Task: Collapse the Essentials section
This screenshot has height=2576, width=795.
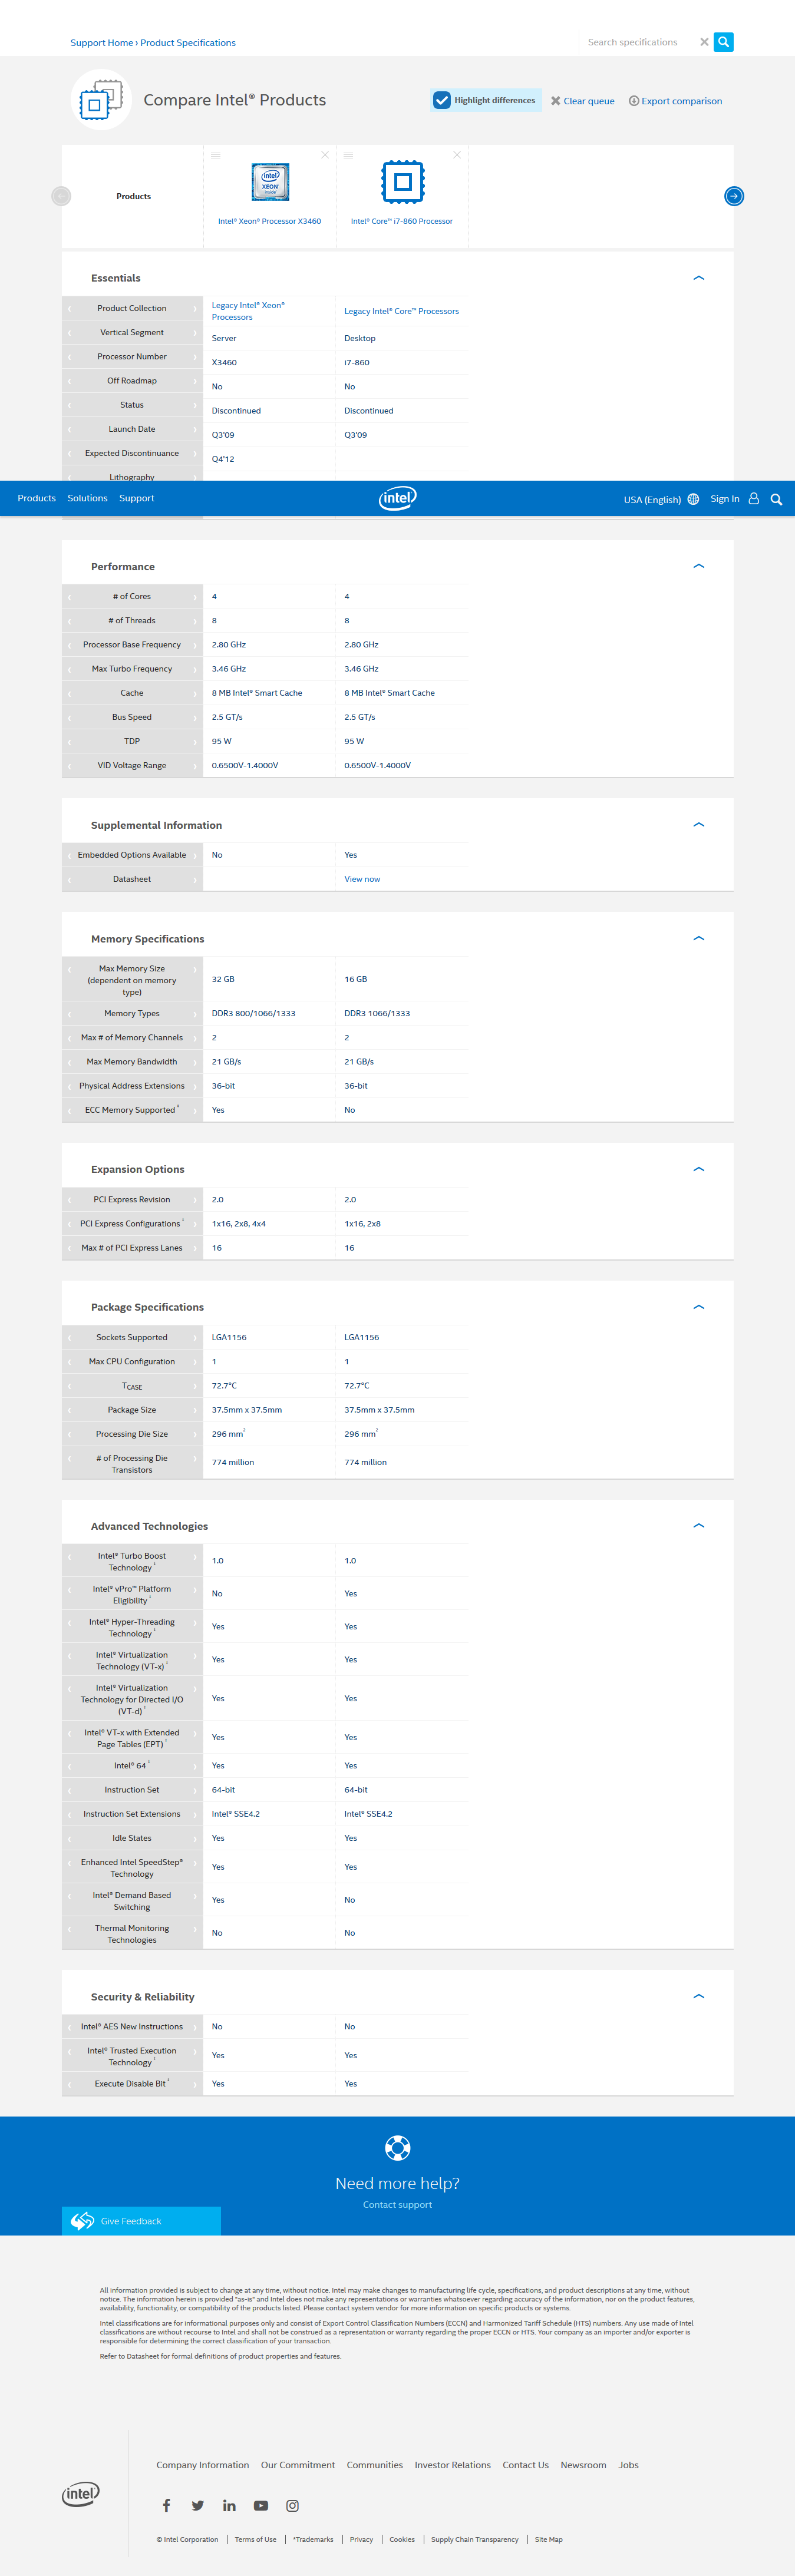Action: coord(699,278)
